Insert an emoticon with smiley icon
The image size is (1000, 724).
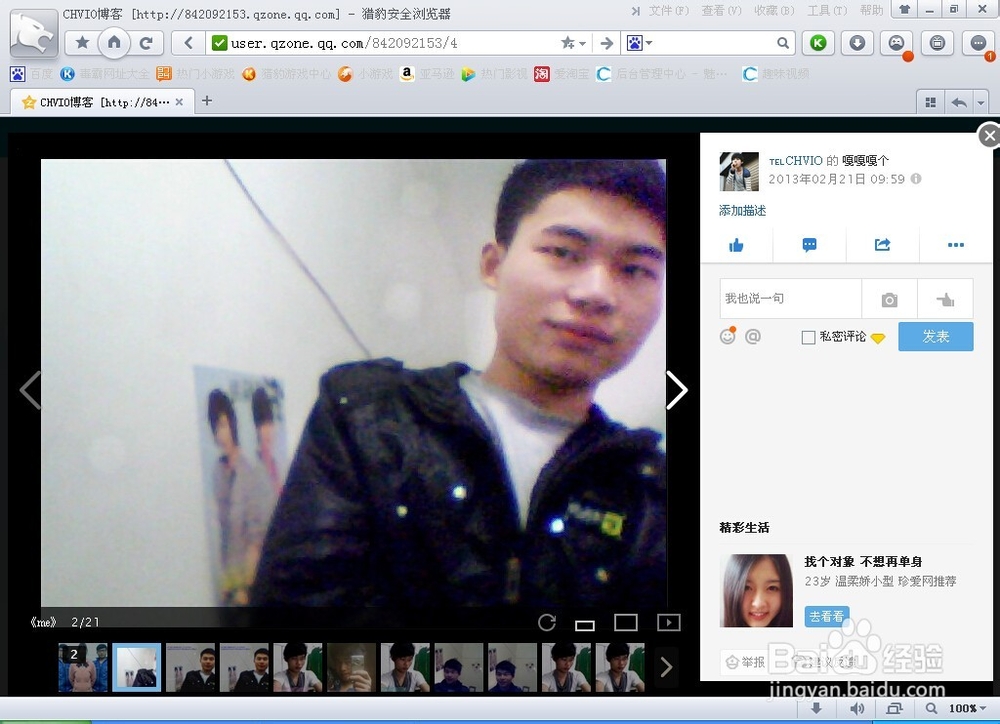[728, 336]
